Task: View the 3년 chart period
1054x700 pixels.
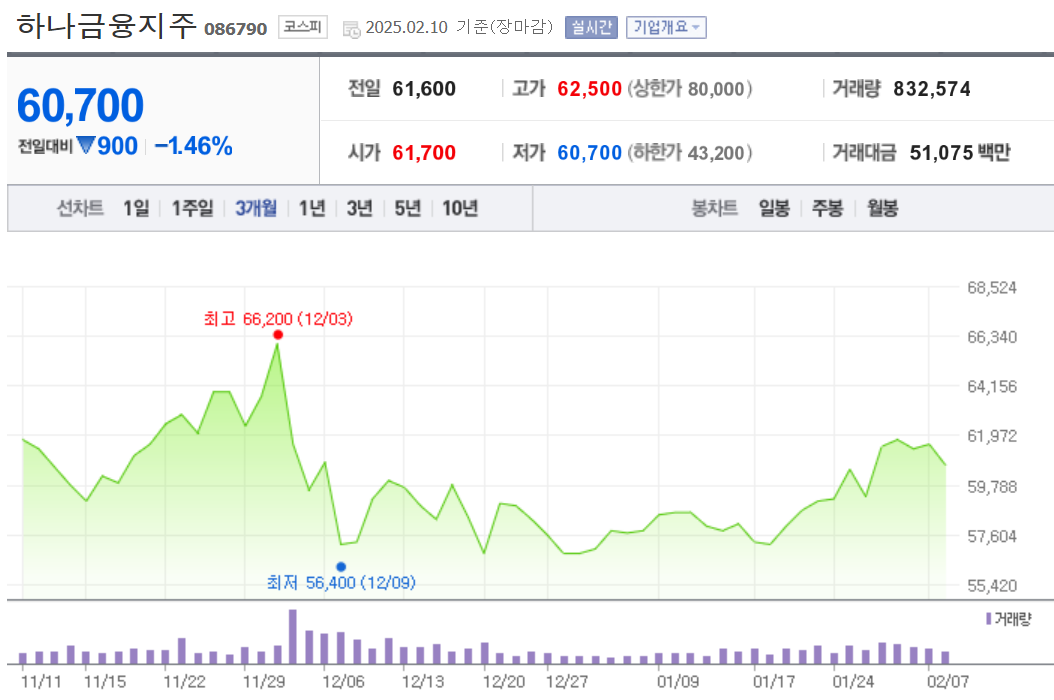Action: coord(359,210)
